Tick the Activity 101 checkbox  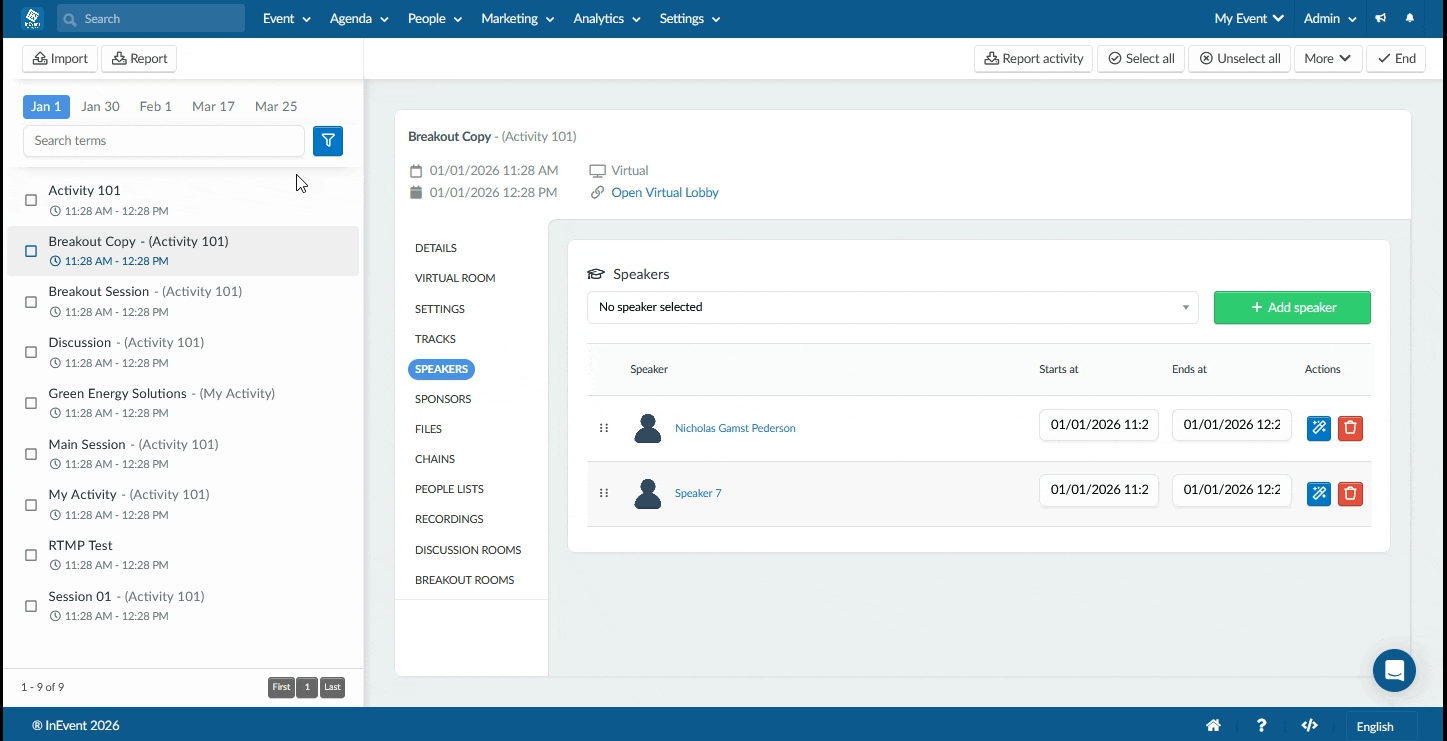point(31,200)
